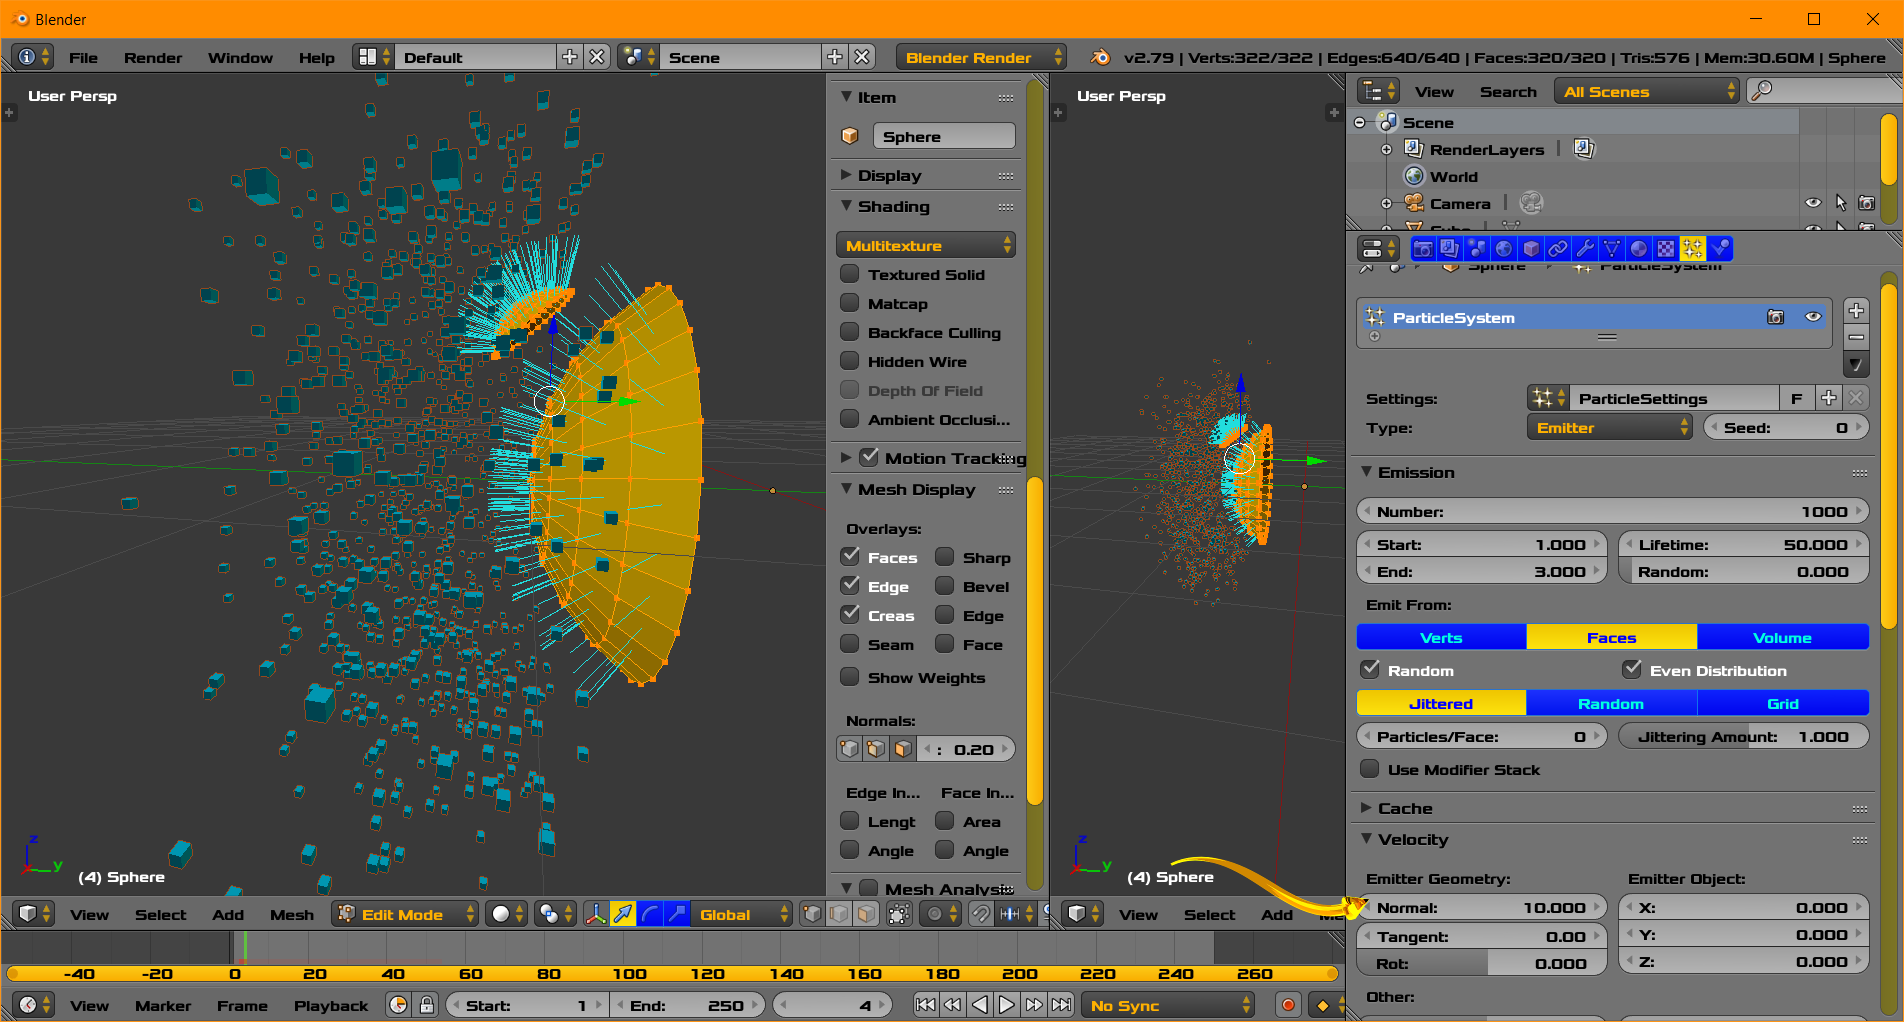Open the Emitter type dropdown
This screenshot has height=1022, width=1904.
coord(1610,427)
